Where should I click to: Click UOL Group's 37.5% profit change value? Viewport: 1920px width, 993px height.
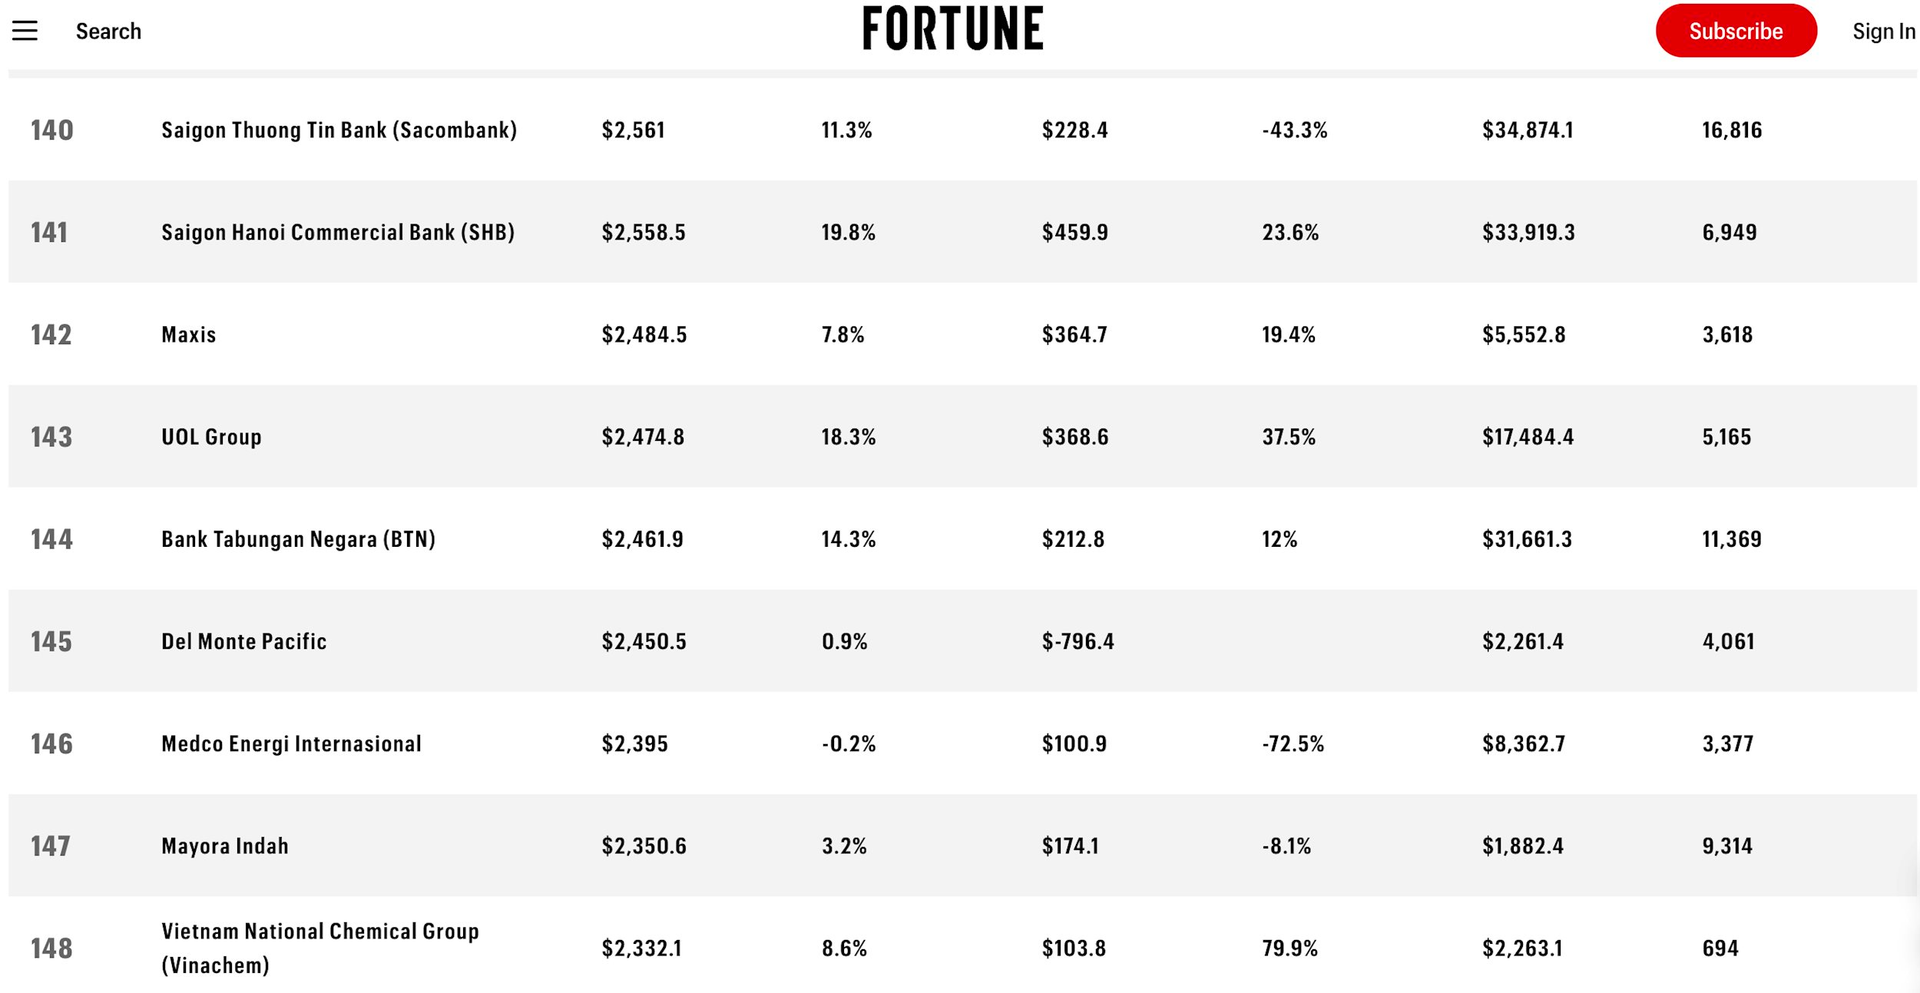pos(1289,437)
